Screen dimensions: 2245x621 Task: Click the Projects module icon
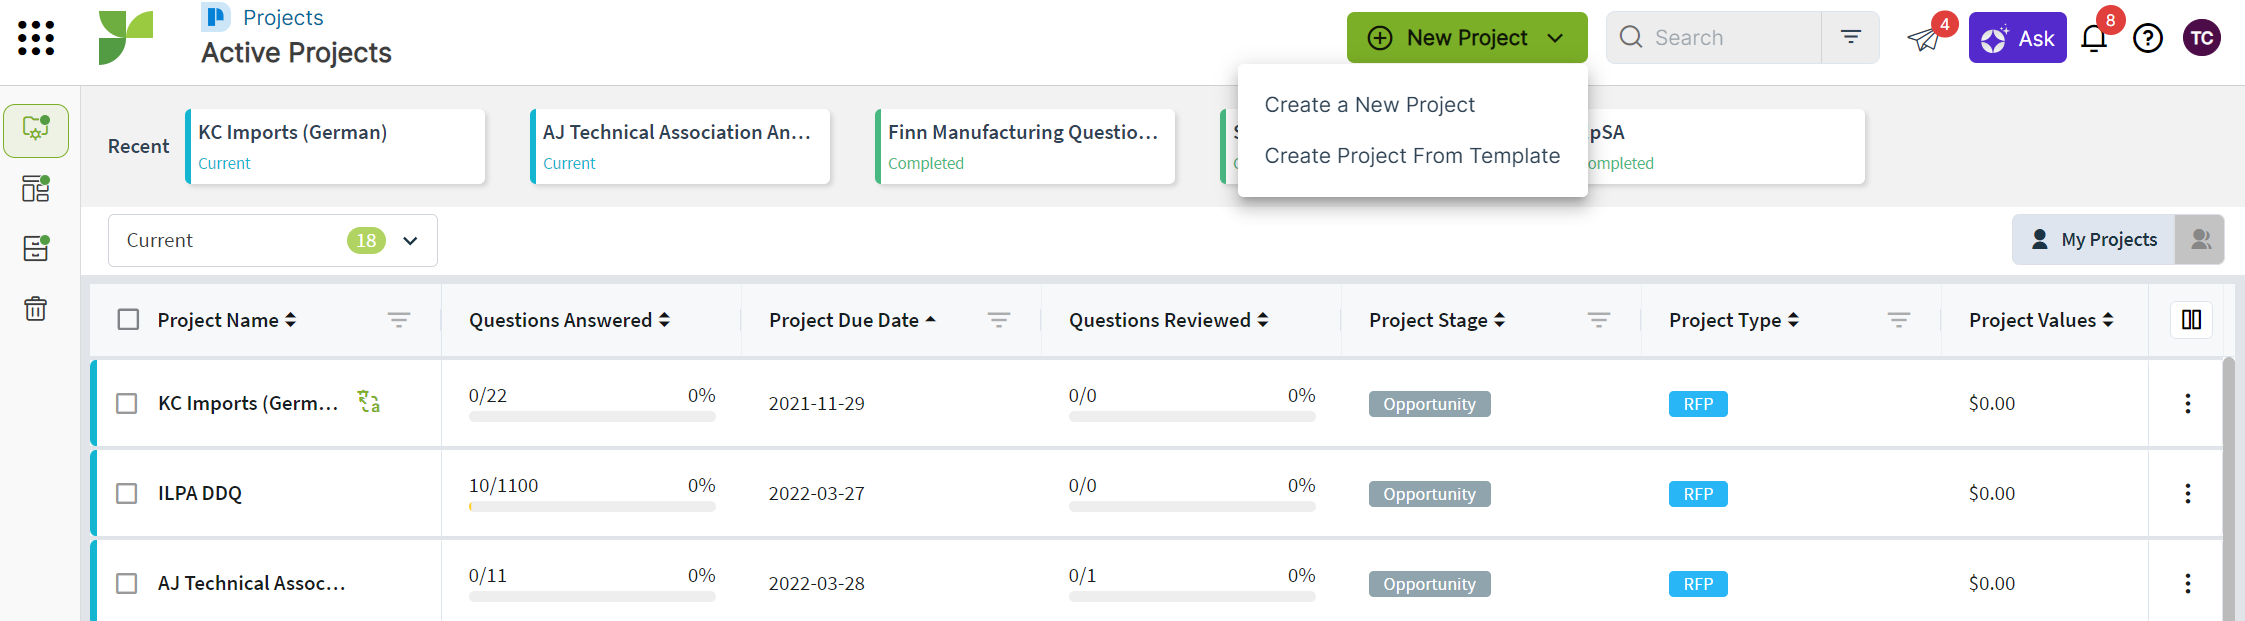[x=216, y=17]
